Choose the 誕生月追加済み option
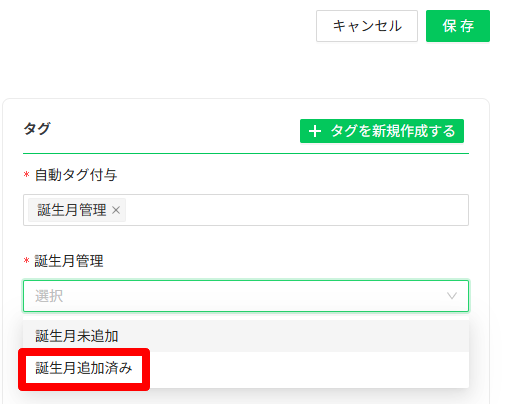505x404 pixels. pos(84,368)
